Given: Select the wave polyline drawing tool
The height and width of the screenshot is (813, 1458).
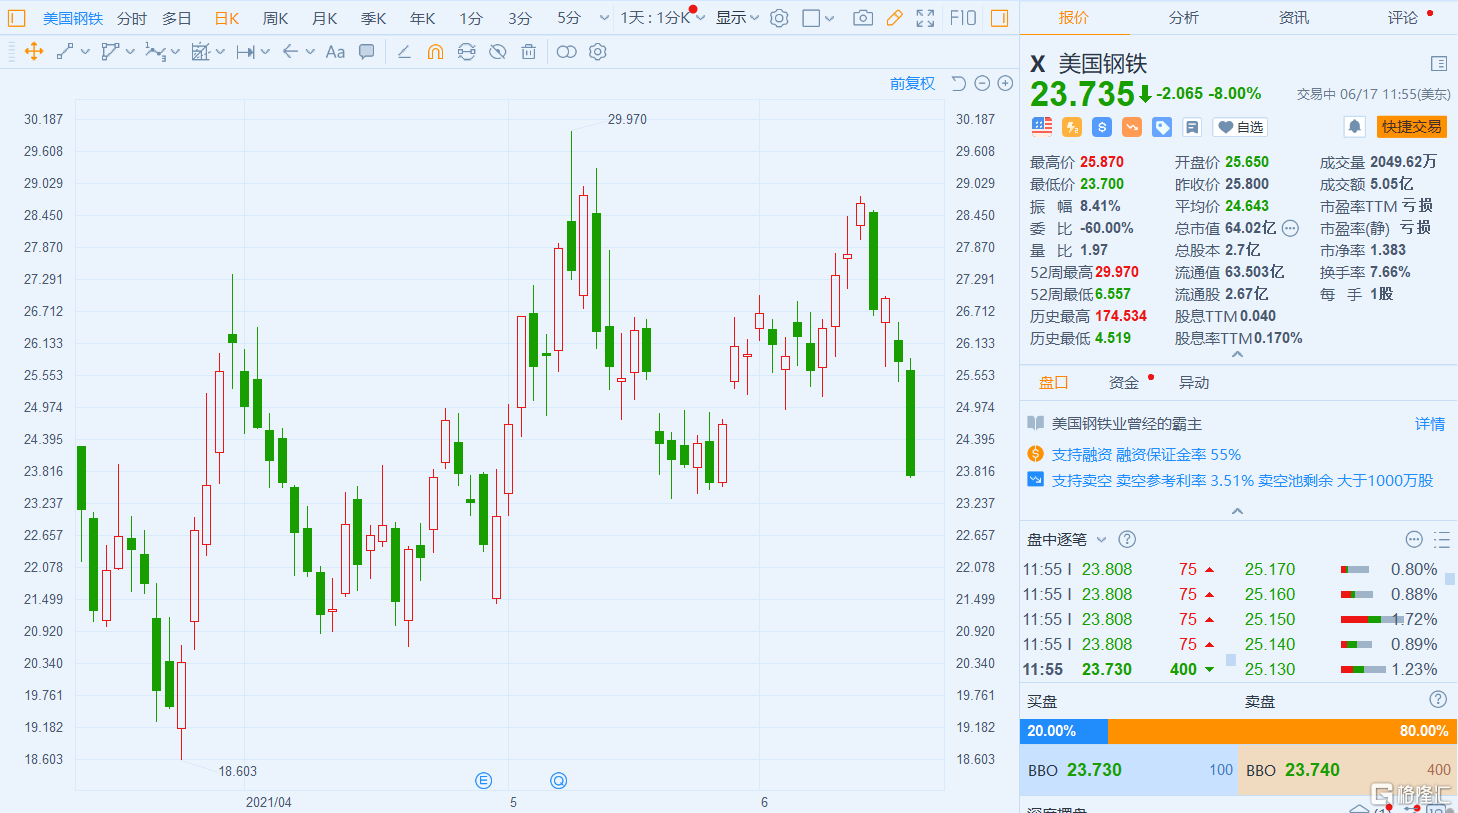Looking at the screenshot, I should [x=155, y=52].
